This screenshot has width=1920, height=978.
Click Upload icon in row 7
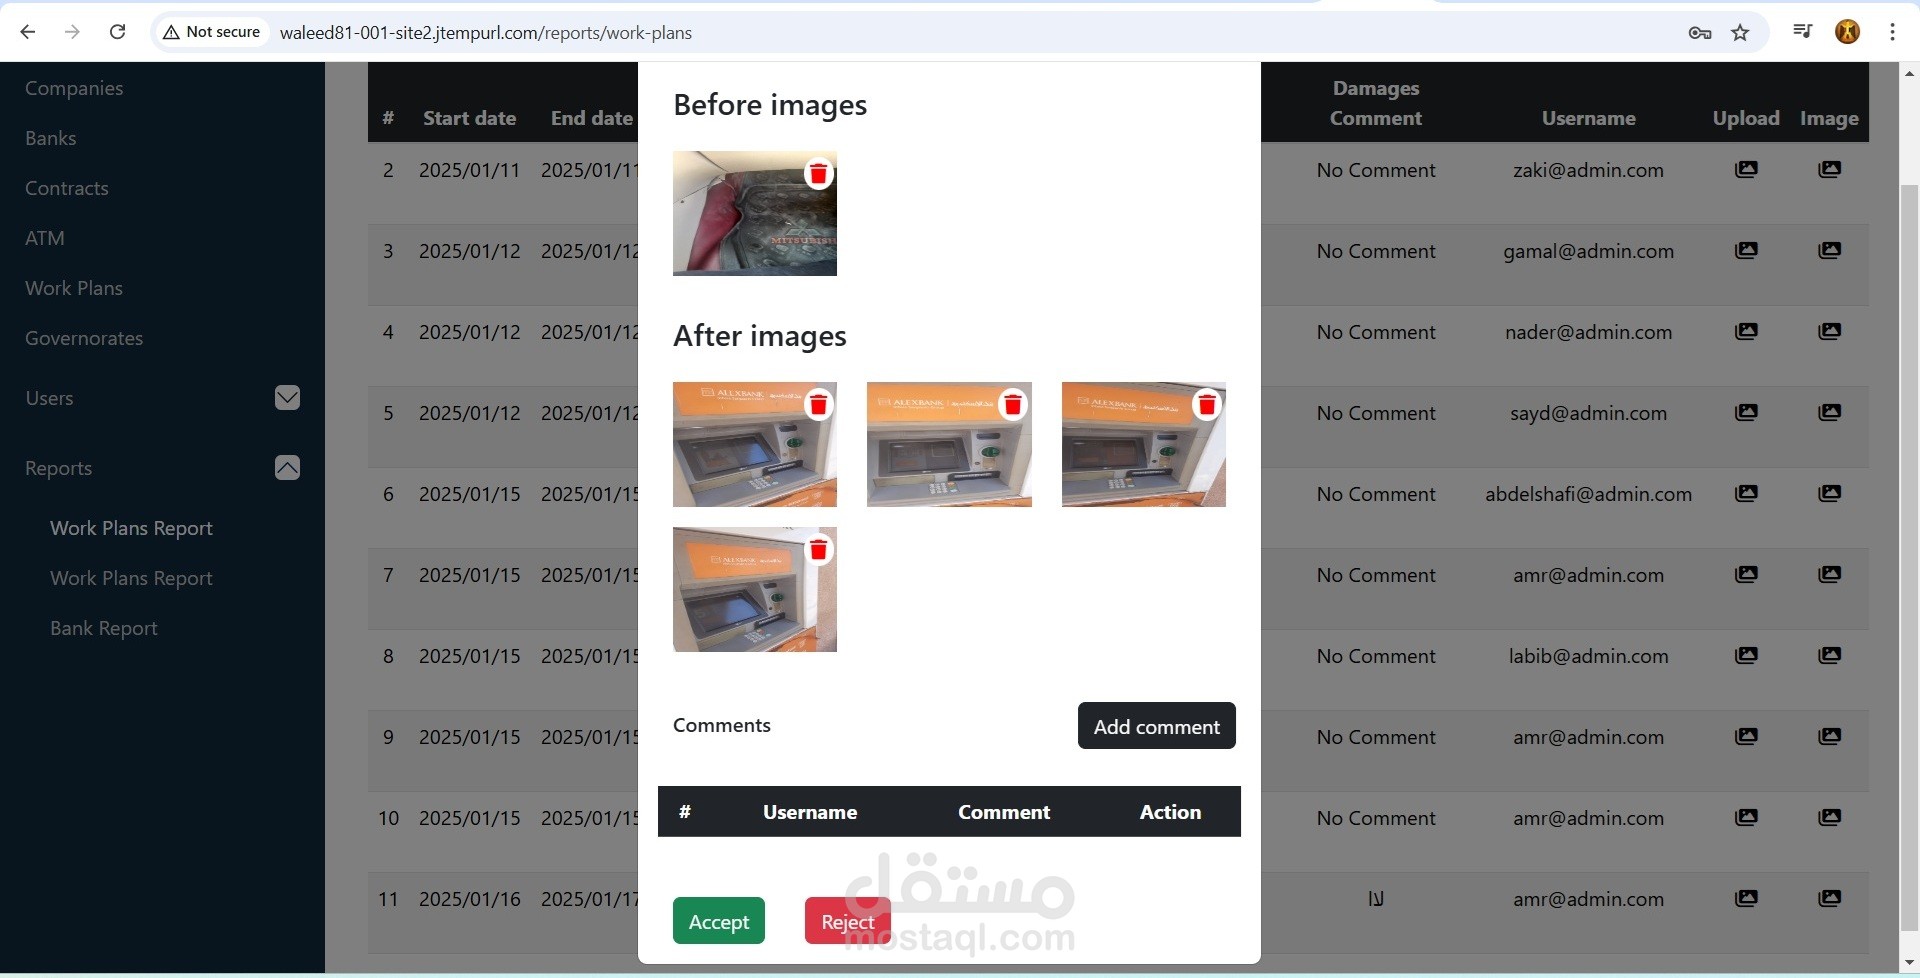click(x=1746, y=575)
